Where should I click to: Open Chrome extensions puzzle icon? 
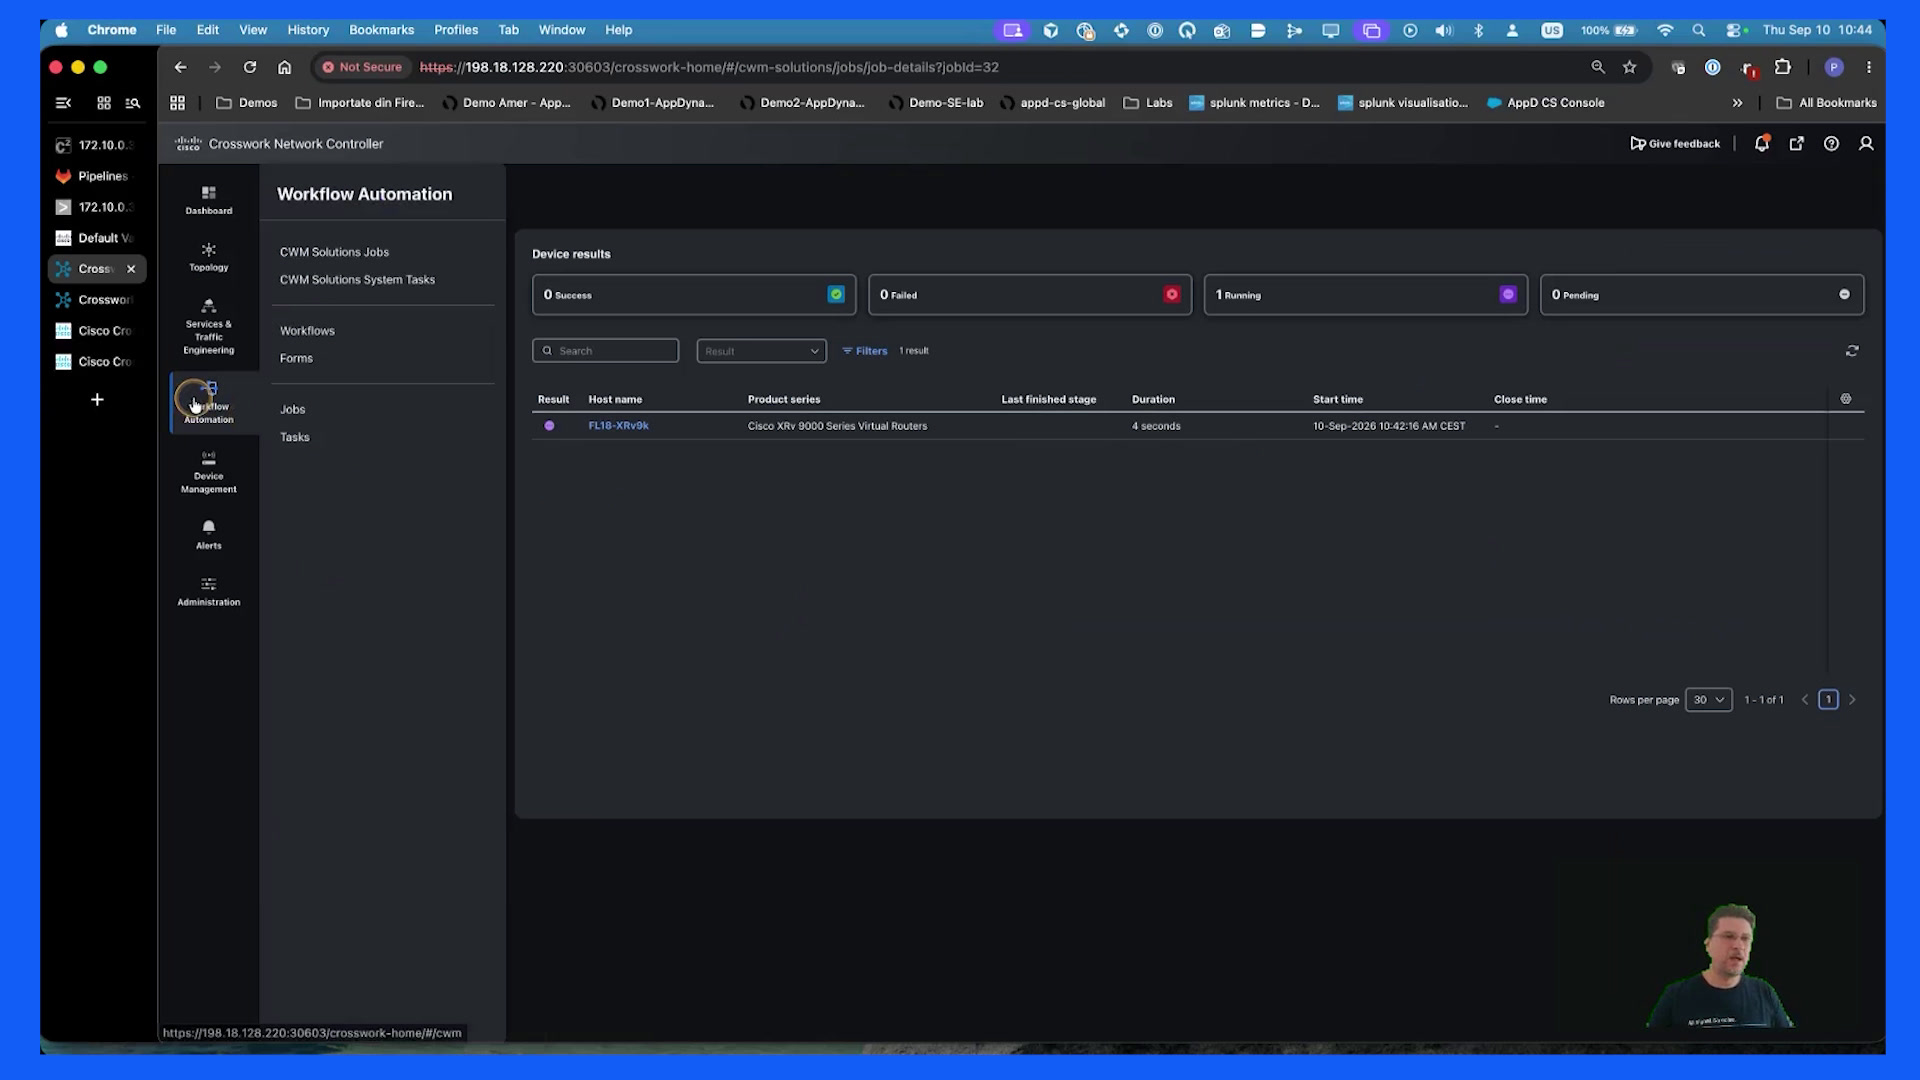coord(1783,67)
